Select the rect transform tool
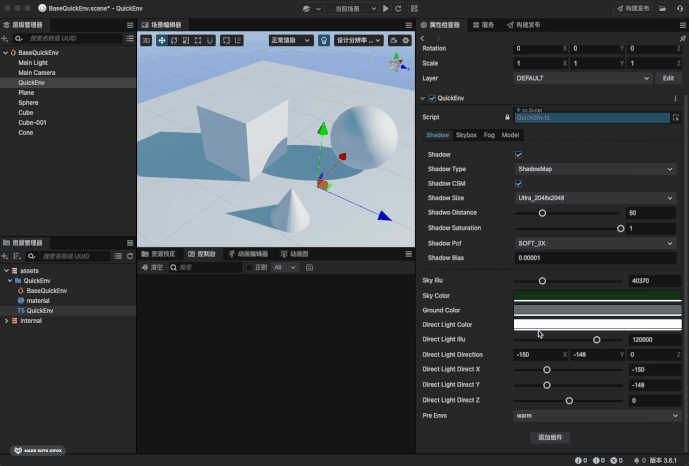The height and width of the screenshot is (466, 689). (198, 40)
